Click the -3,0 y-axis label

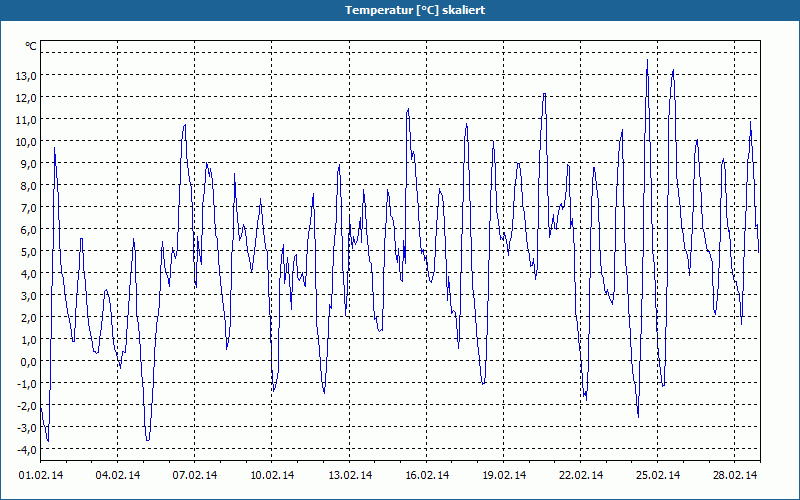click(27, 428)
